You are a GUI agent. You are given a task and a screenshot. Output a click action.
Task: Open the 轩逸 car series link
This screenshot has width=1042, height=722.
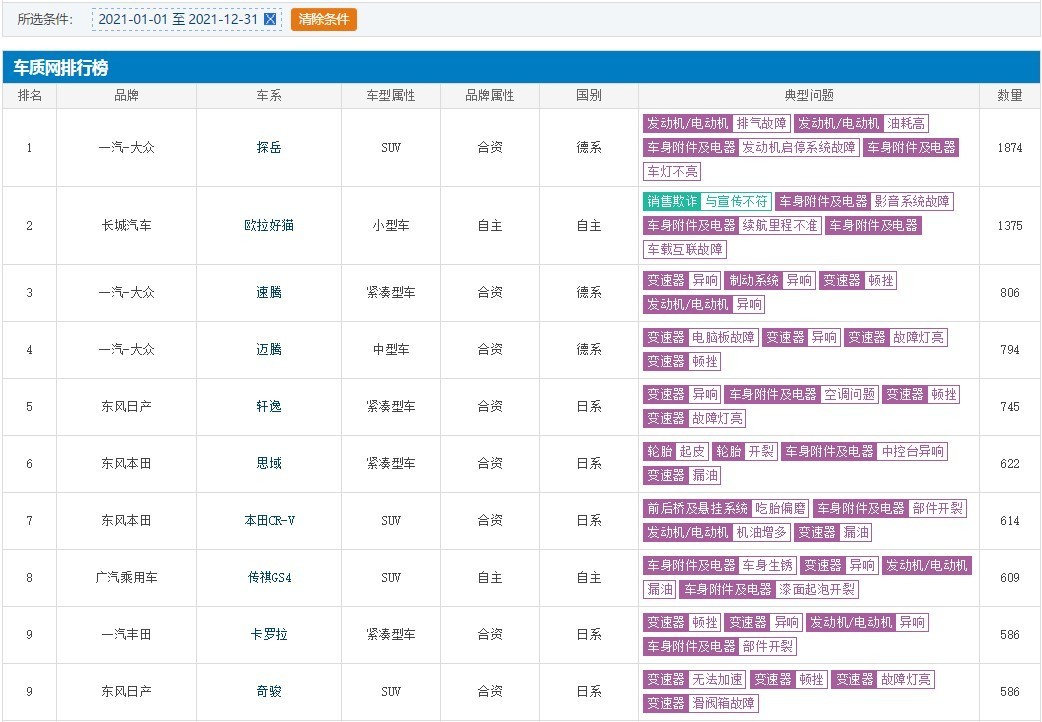[269, 406]
